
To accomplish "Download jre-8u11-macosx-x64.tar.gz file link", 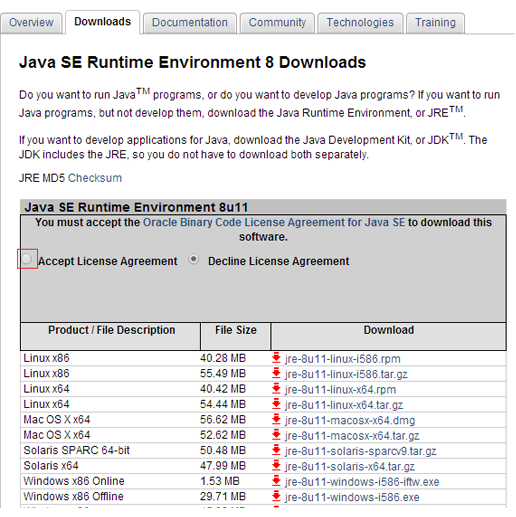I will [352, 436].
